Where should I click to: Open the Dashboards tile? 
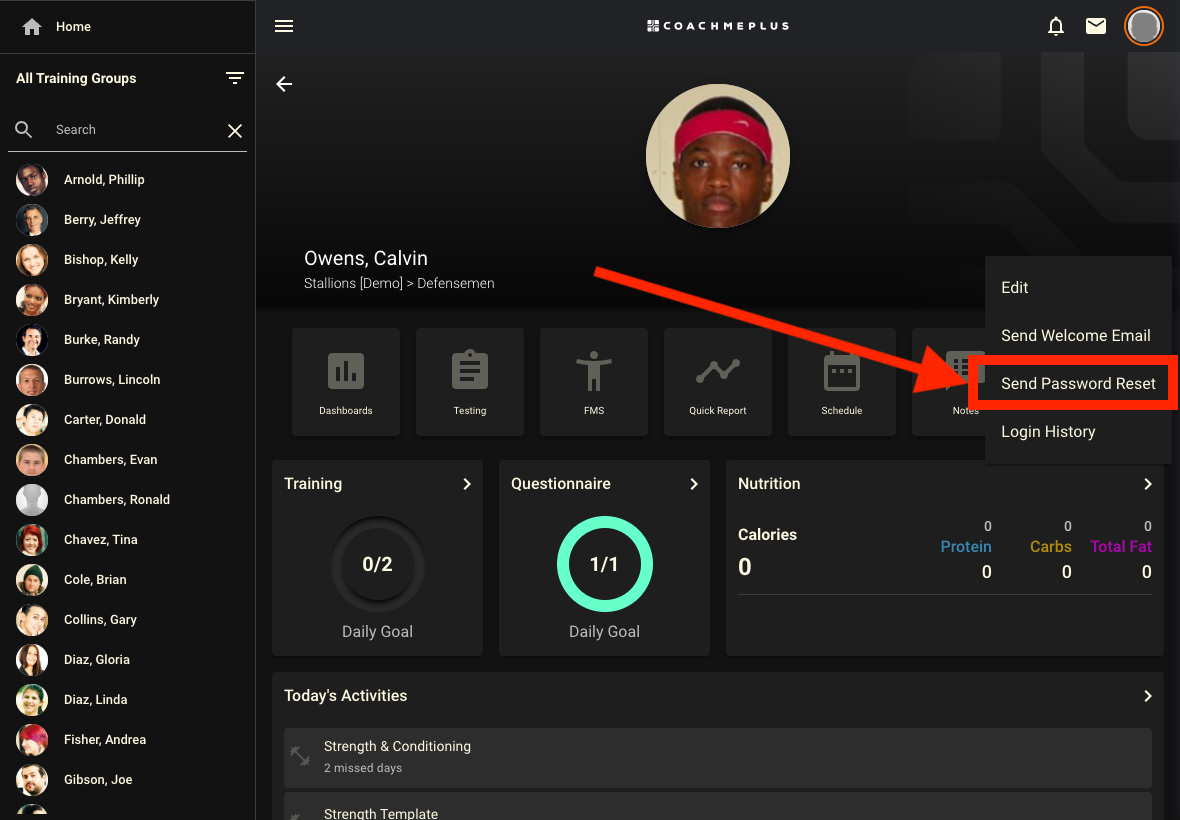point(346,382)
